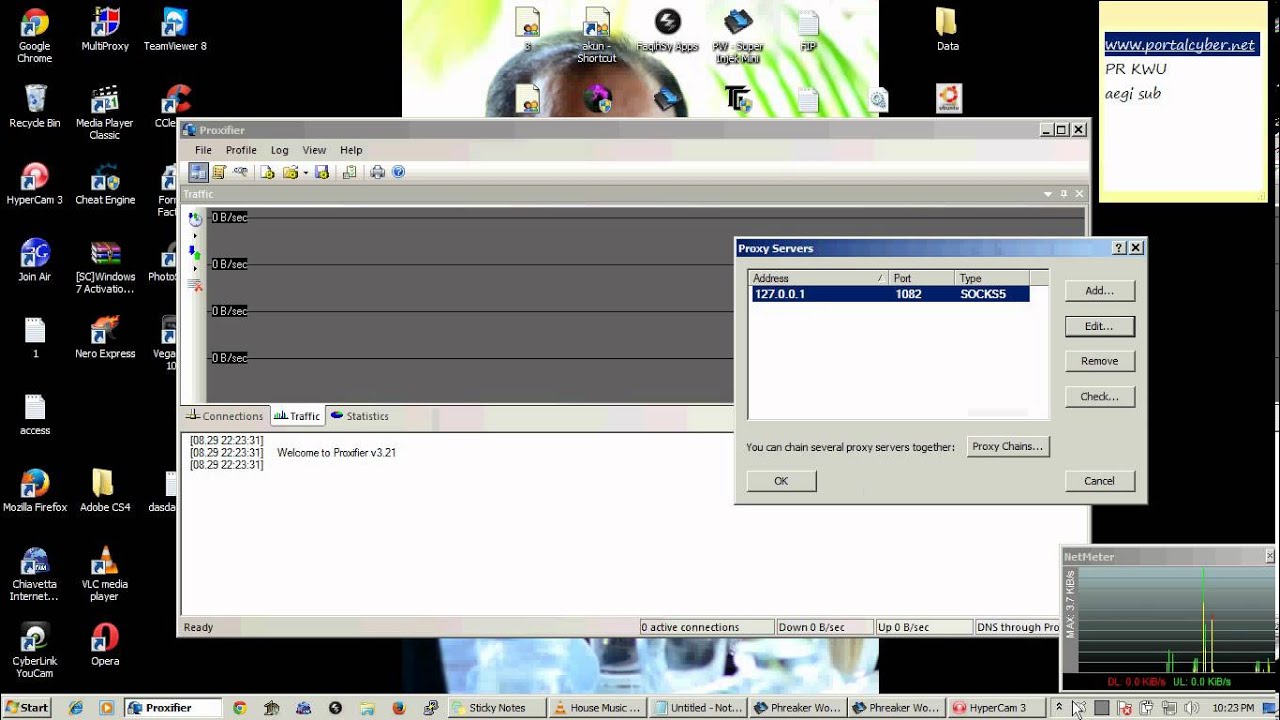Open the Help menu
Viewport: 1280px width, 720px height.
tap(351, 150)
